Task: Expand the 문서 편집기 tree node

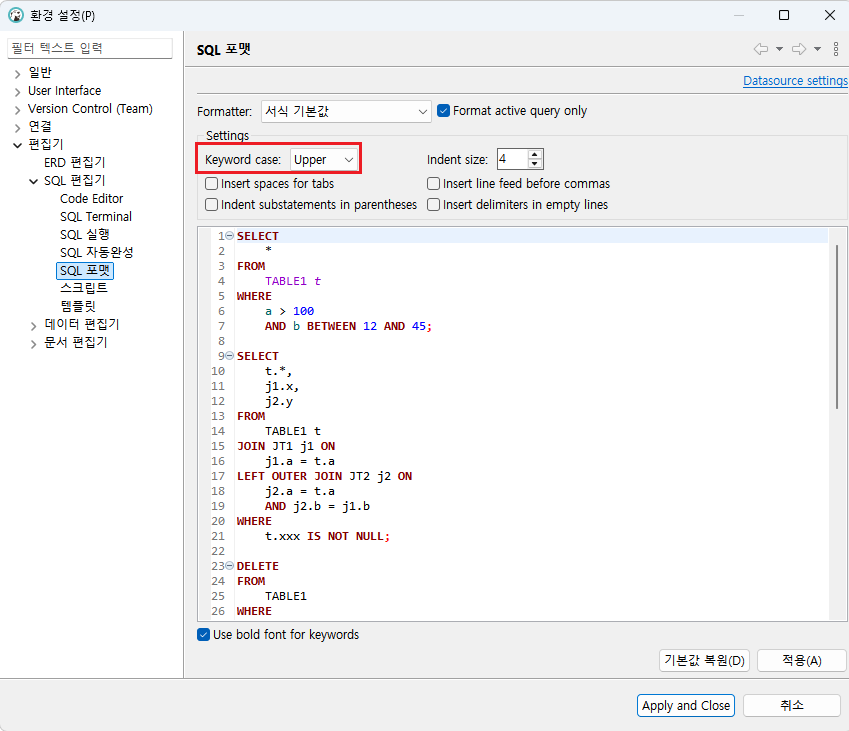Action: point(34,344)
